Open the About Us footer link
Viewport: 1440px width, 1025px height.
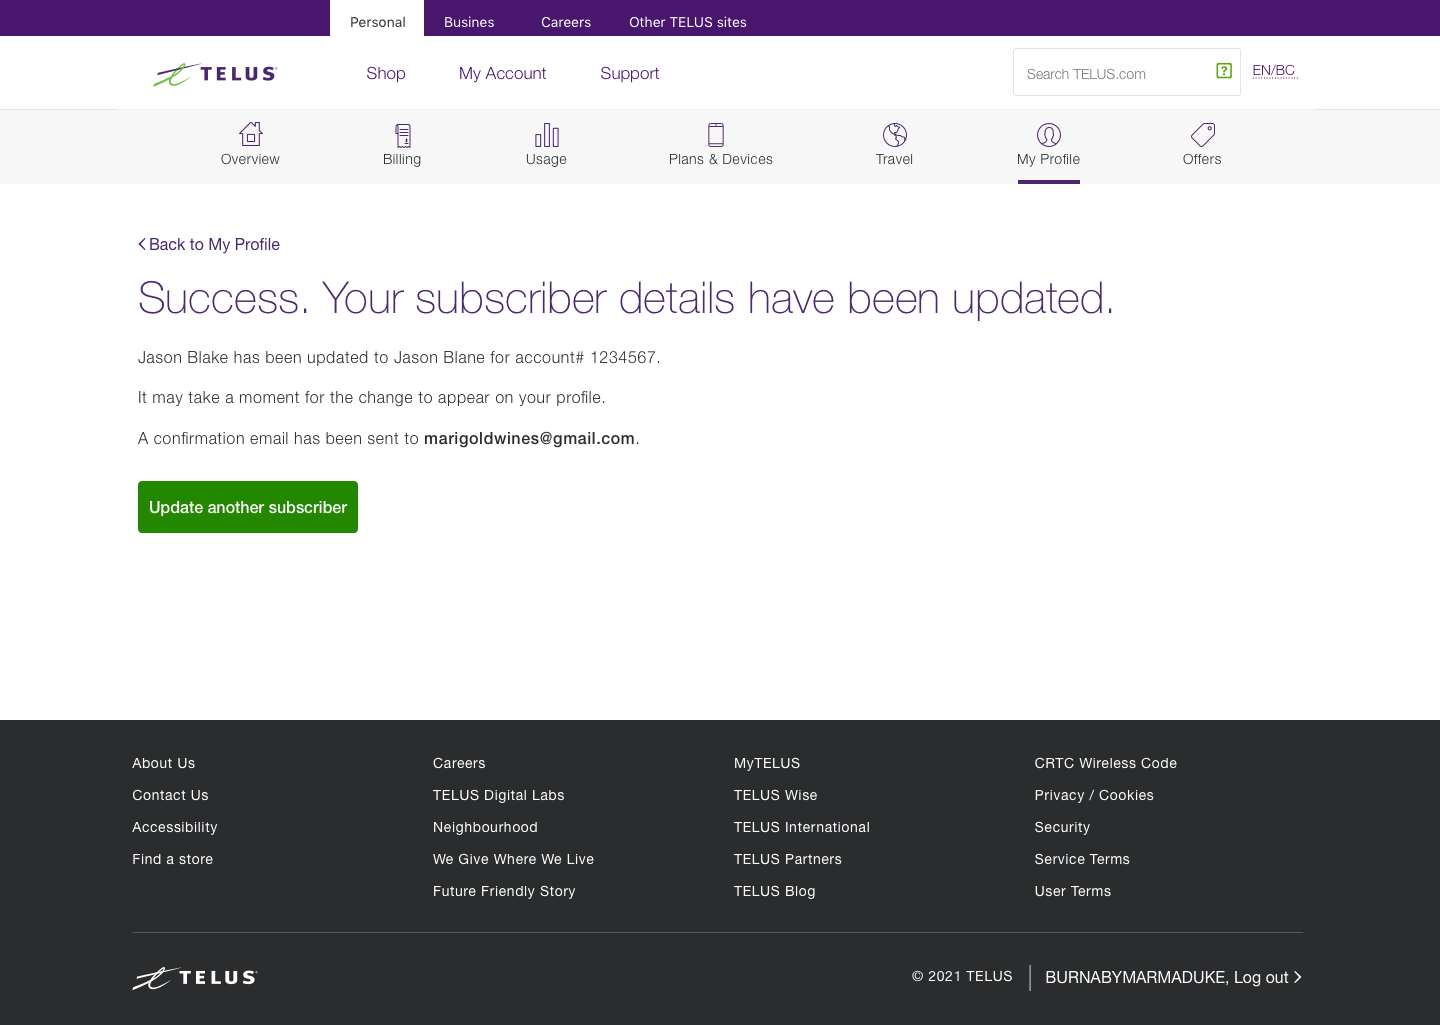click(x=164, y=763)
